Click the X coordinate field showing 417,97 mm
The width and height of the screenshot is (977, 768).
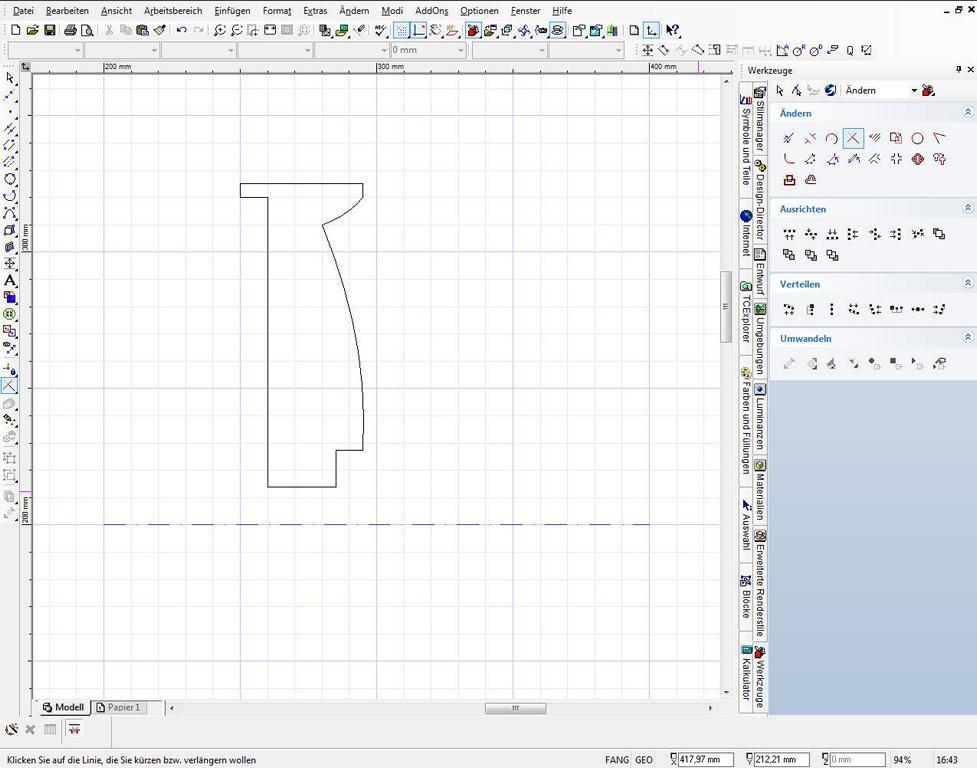705,760
